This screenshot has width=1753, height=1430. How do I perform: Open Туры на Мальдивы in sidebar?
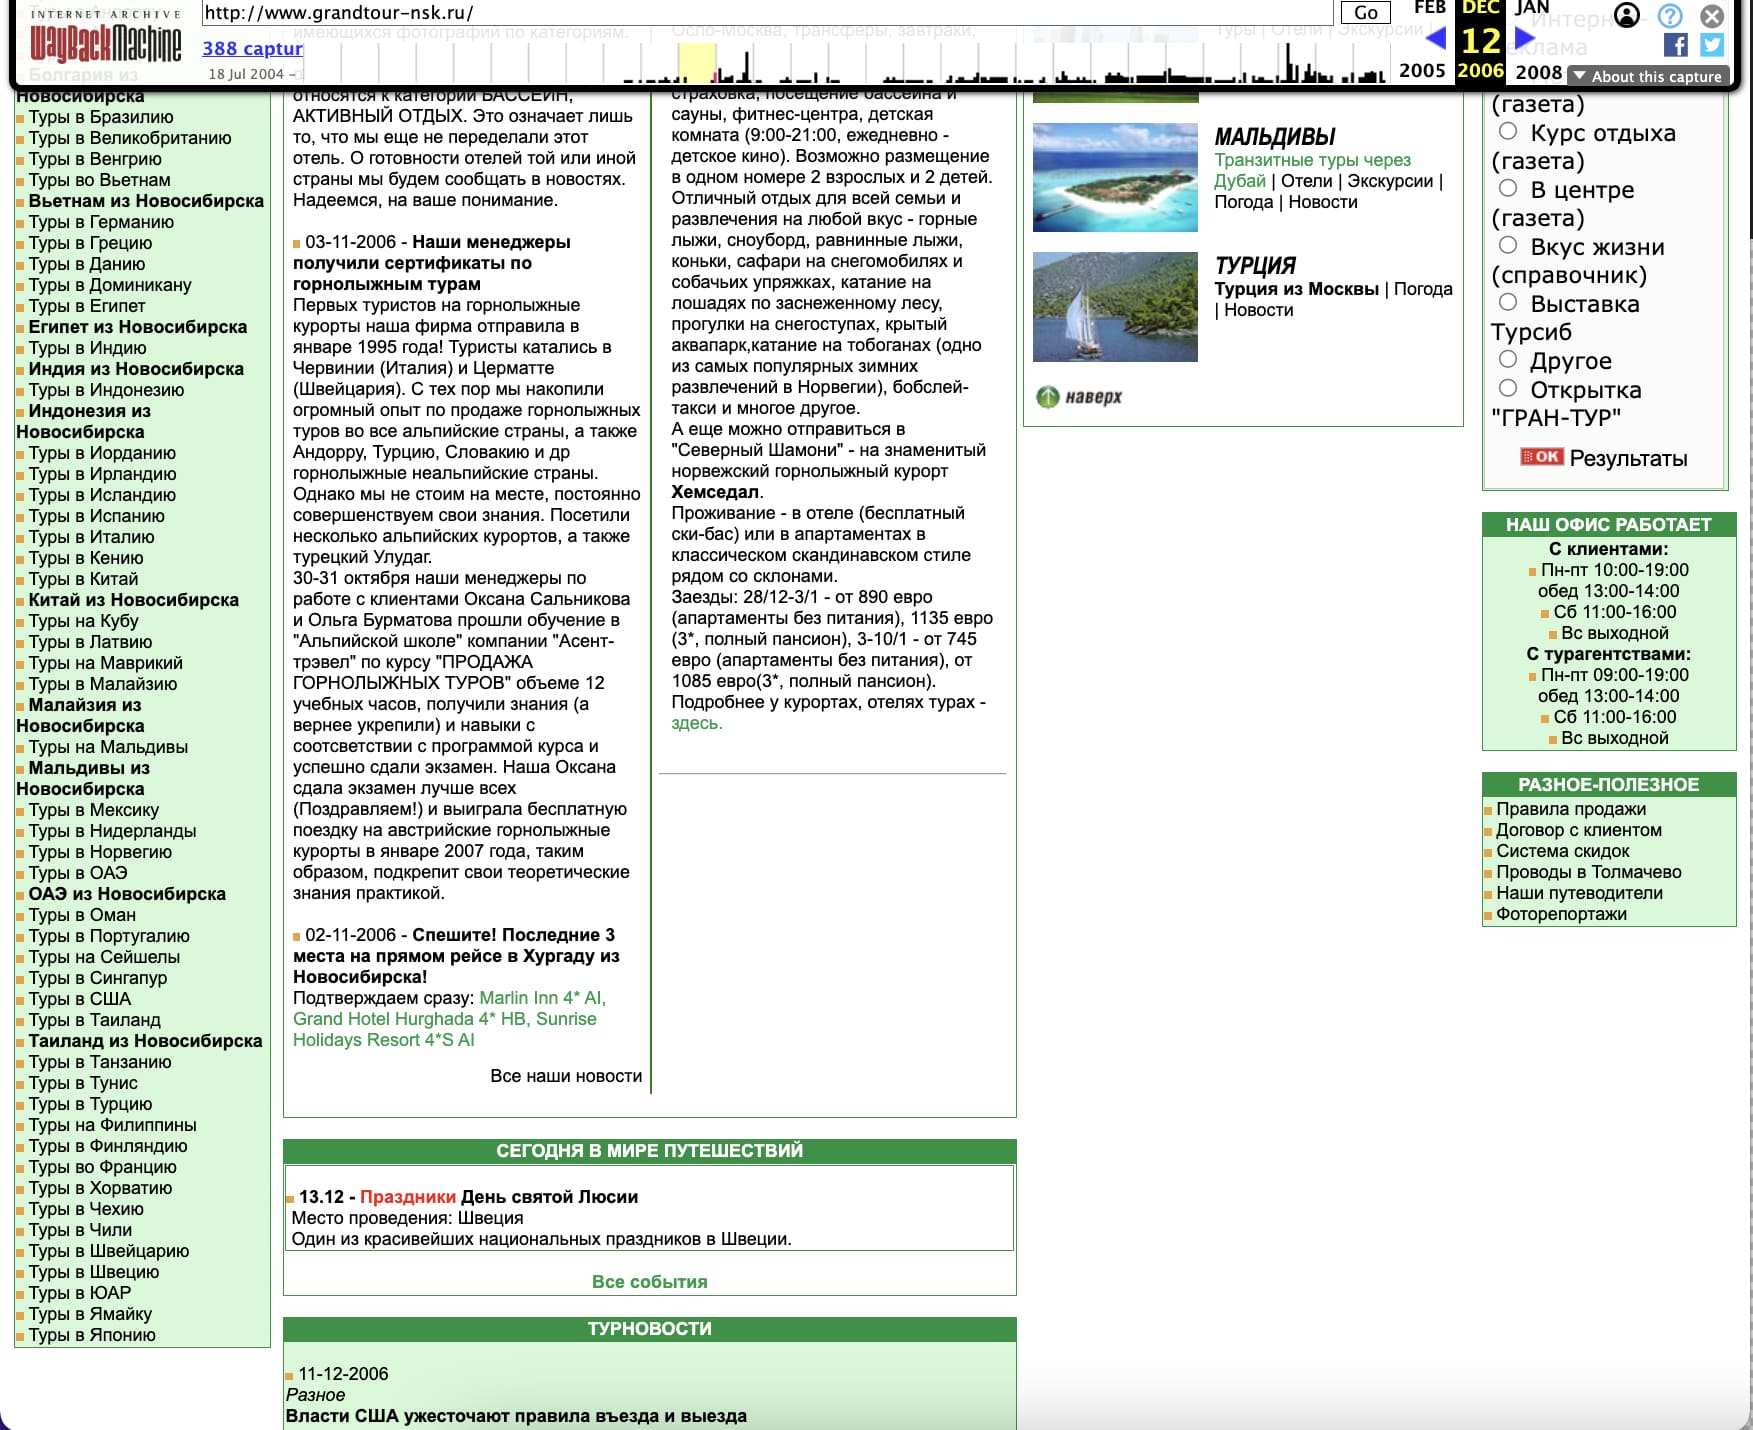[108, 747]
